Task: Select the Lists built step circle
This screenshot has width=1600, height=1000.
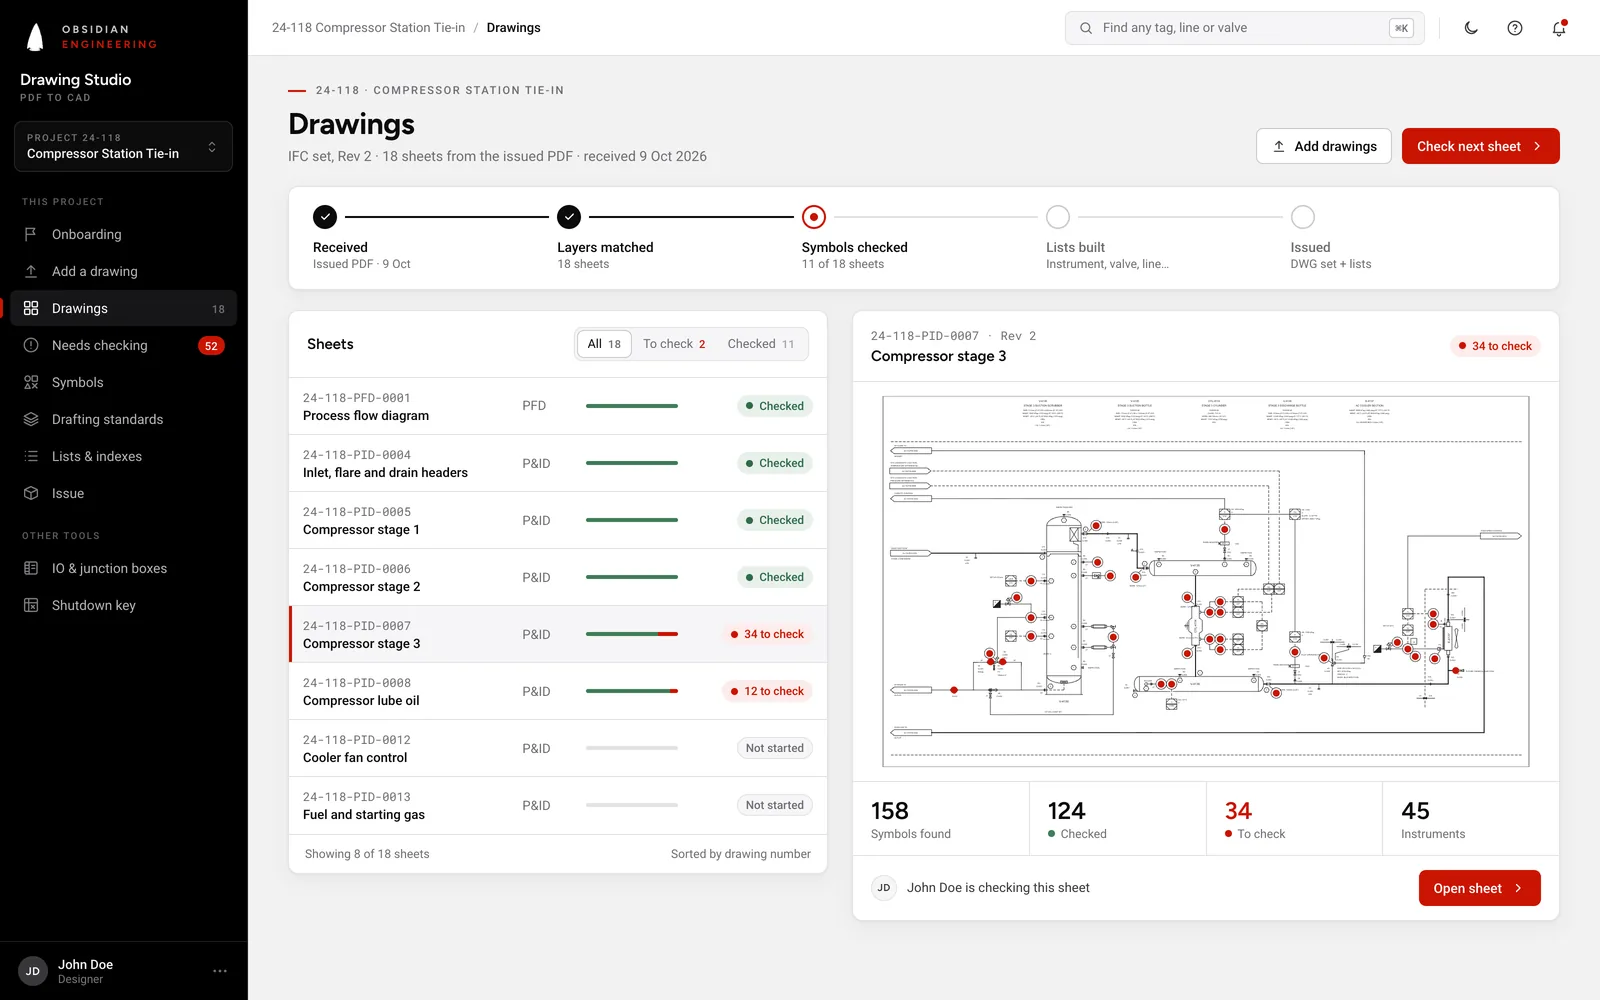Action: point(1058,217)
